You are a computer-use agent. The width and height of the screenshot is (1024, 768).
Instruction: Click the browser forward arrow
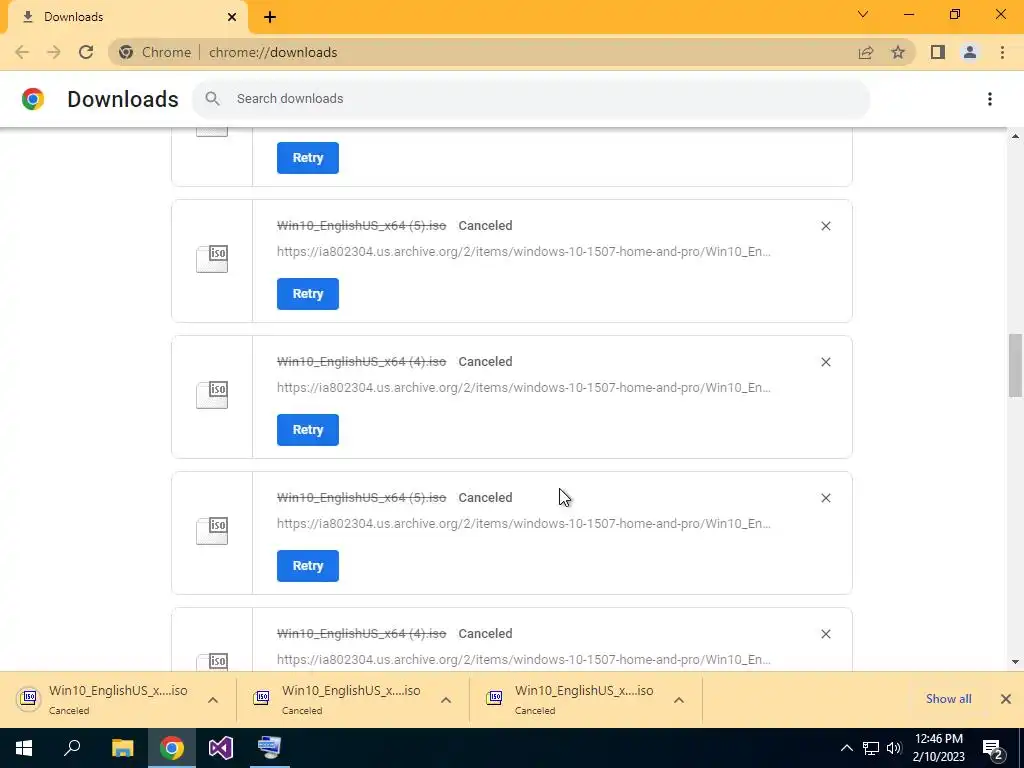(54, 52)
